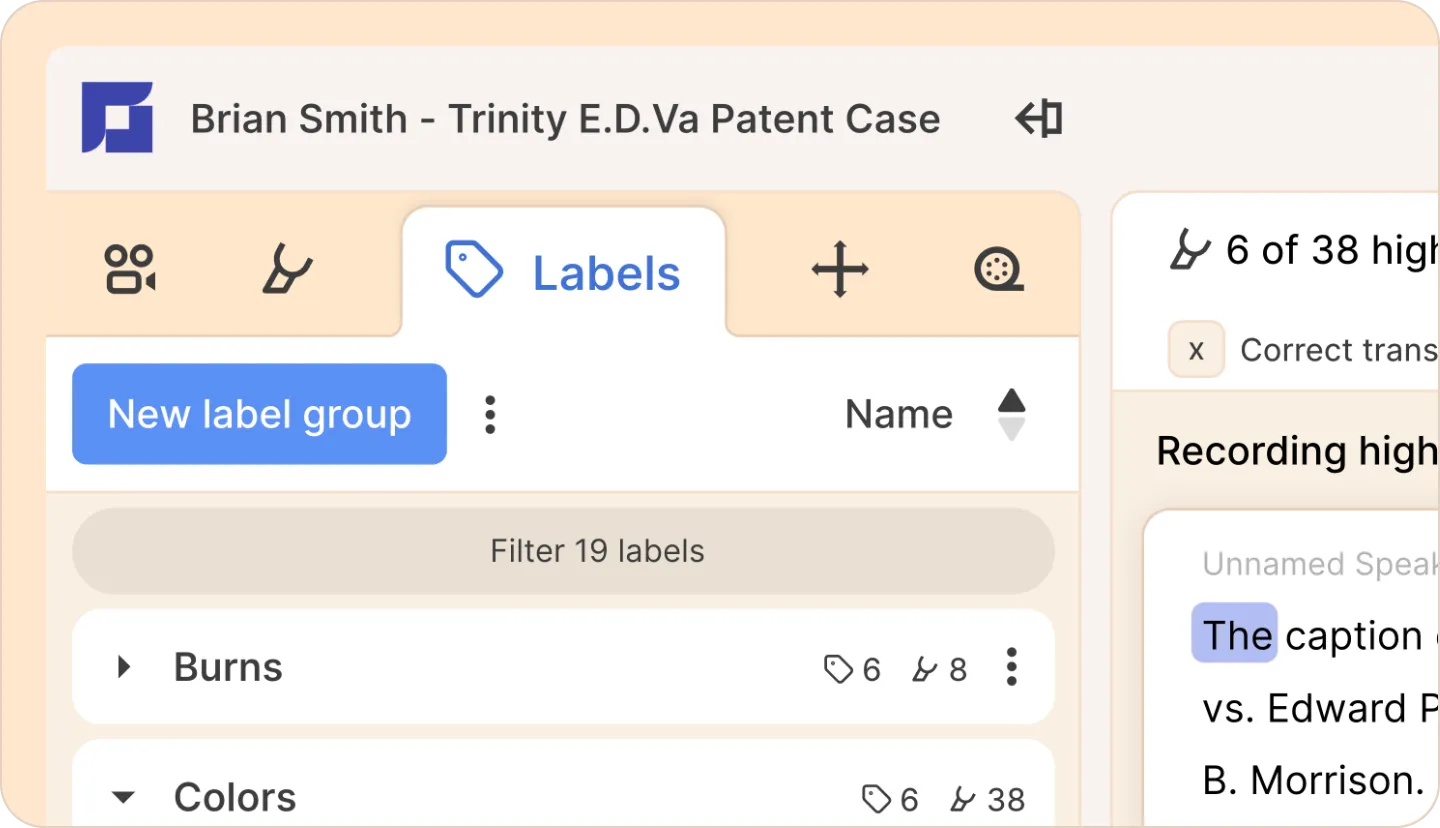Click the highlight count icon in Colors
The width and height of the screenshot is (1440, 828).
point(963,799)
